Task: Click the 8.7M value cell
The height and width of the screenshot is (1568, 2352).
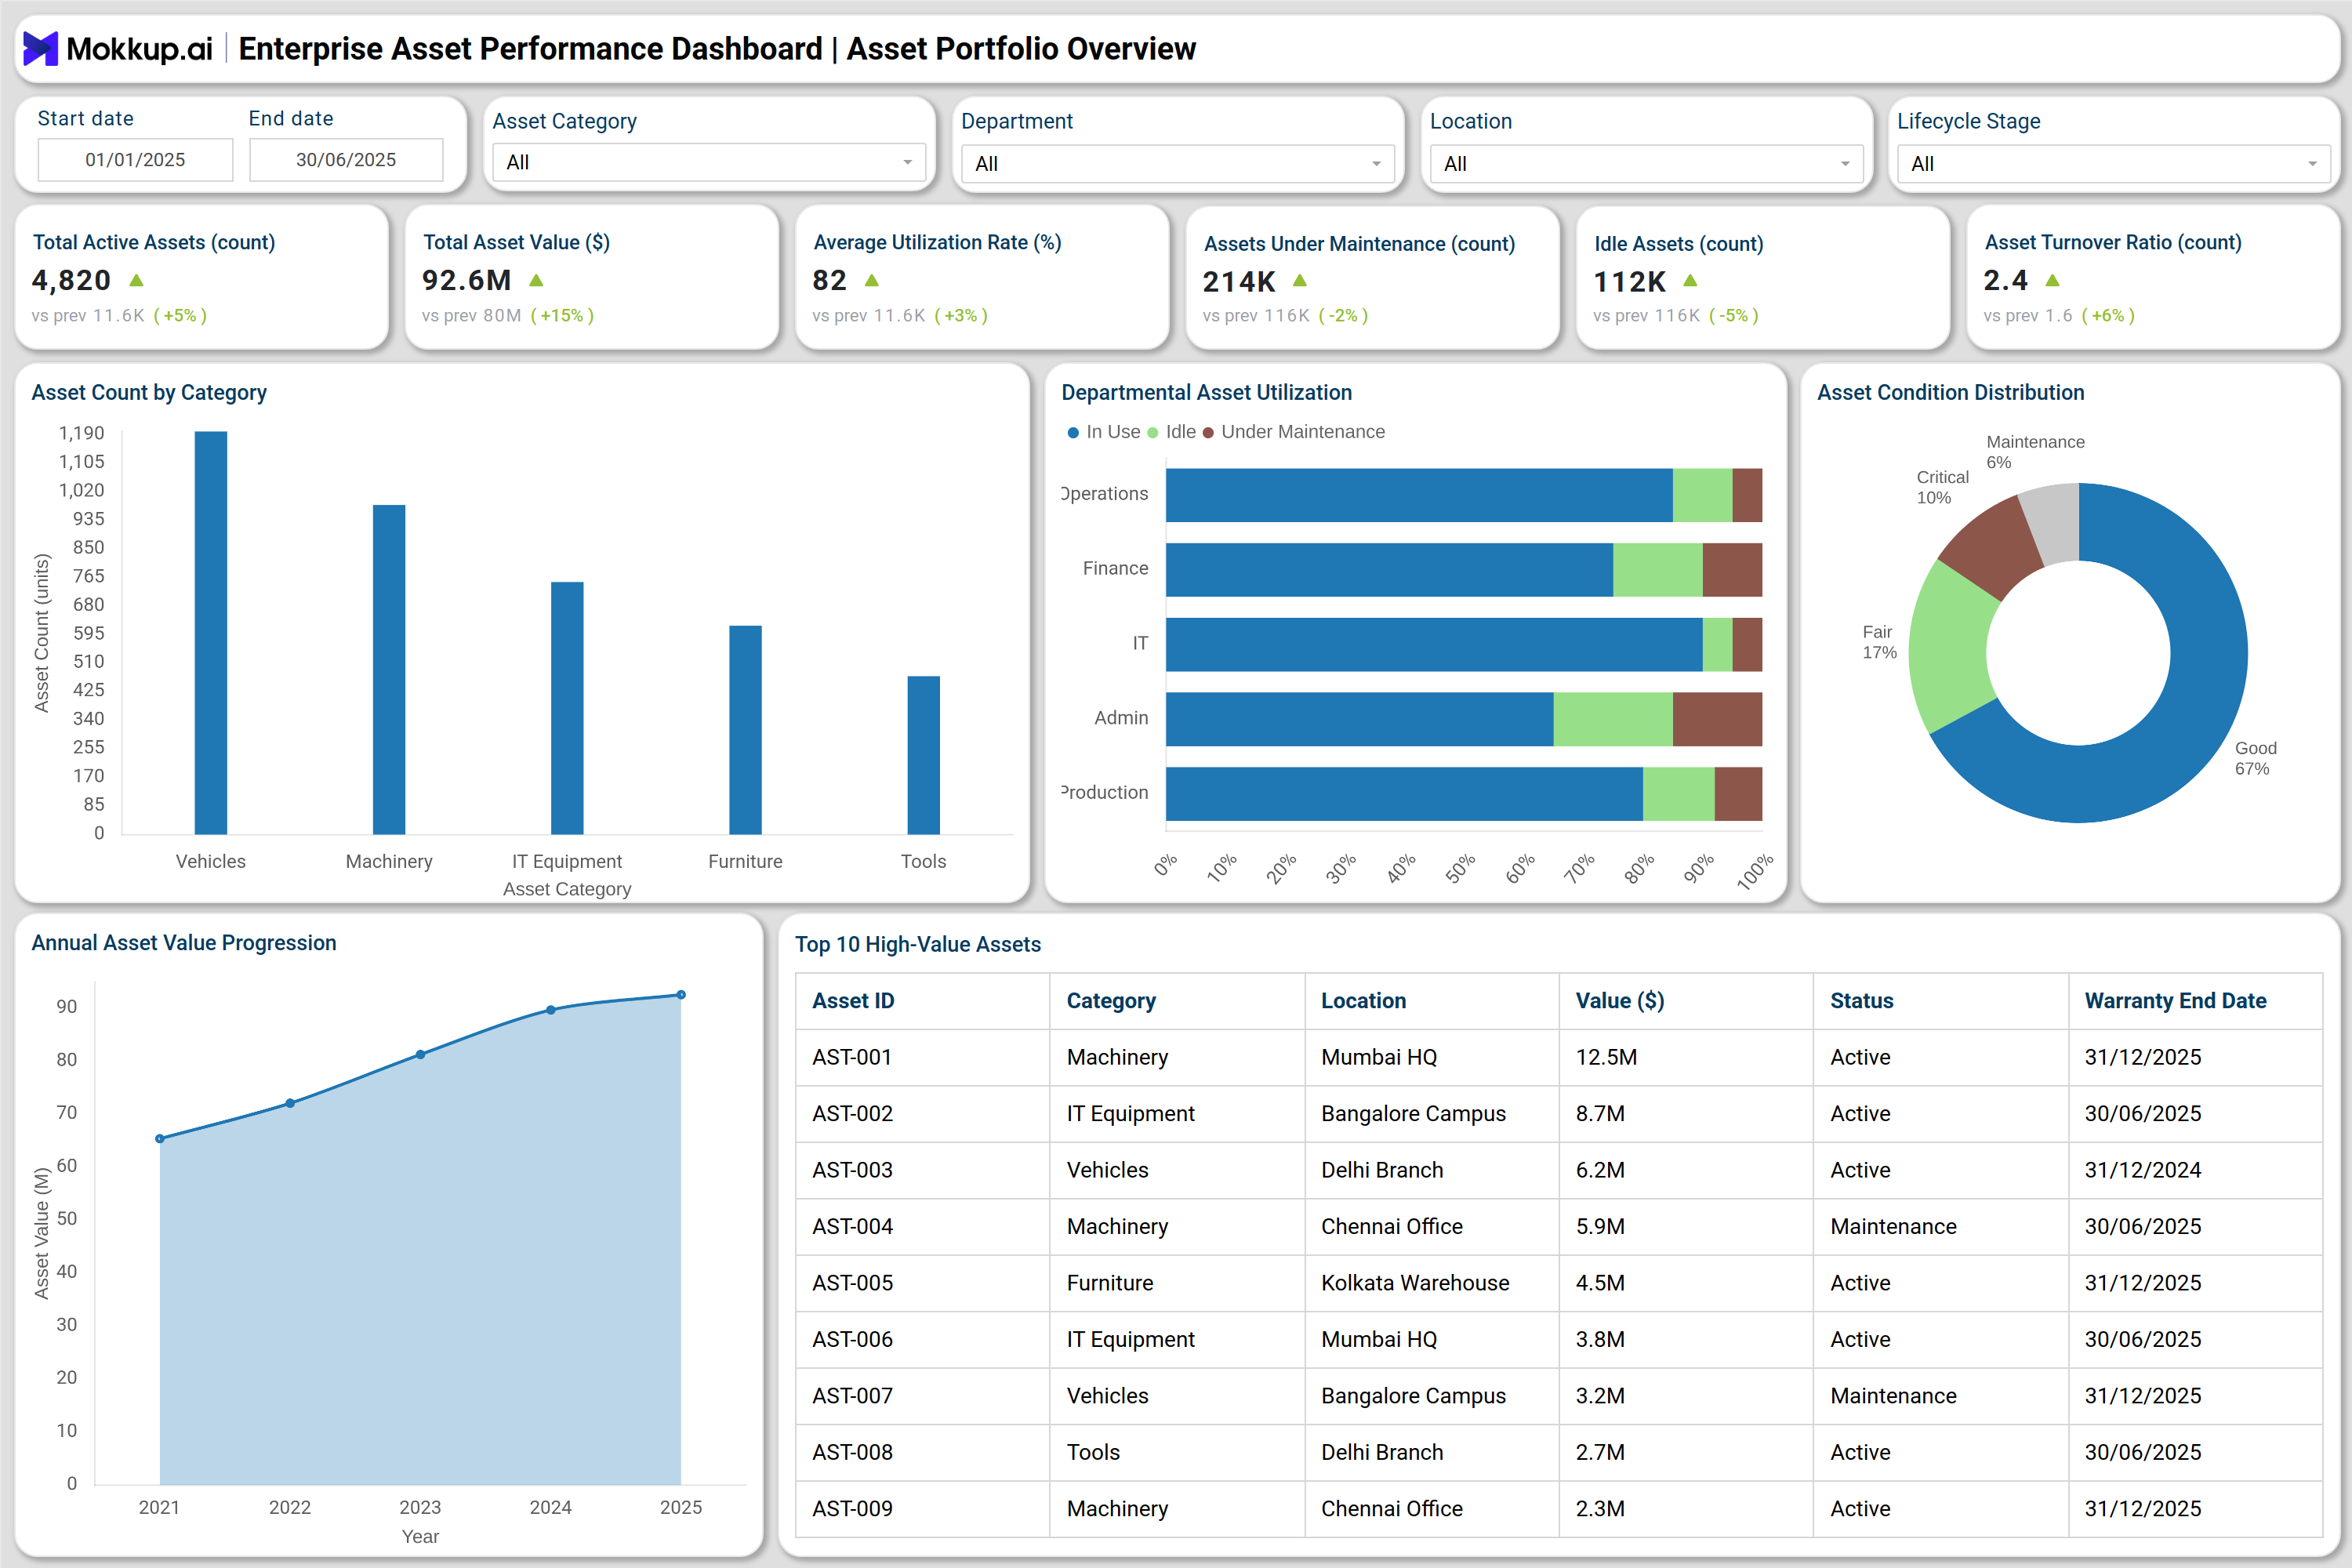Action: point(1686,1114)
